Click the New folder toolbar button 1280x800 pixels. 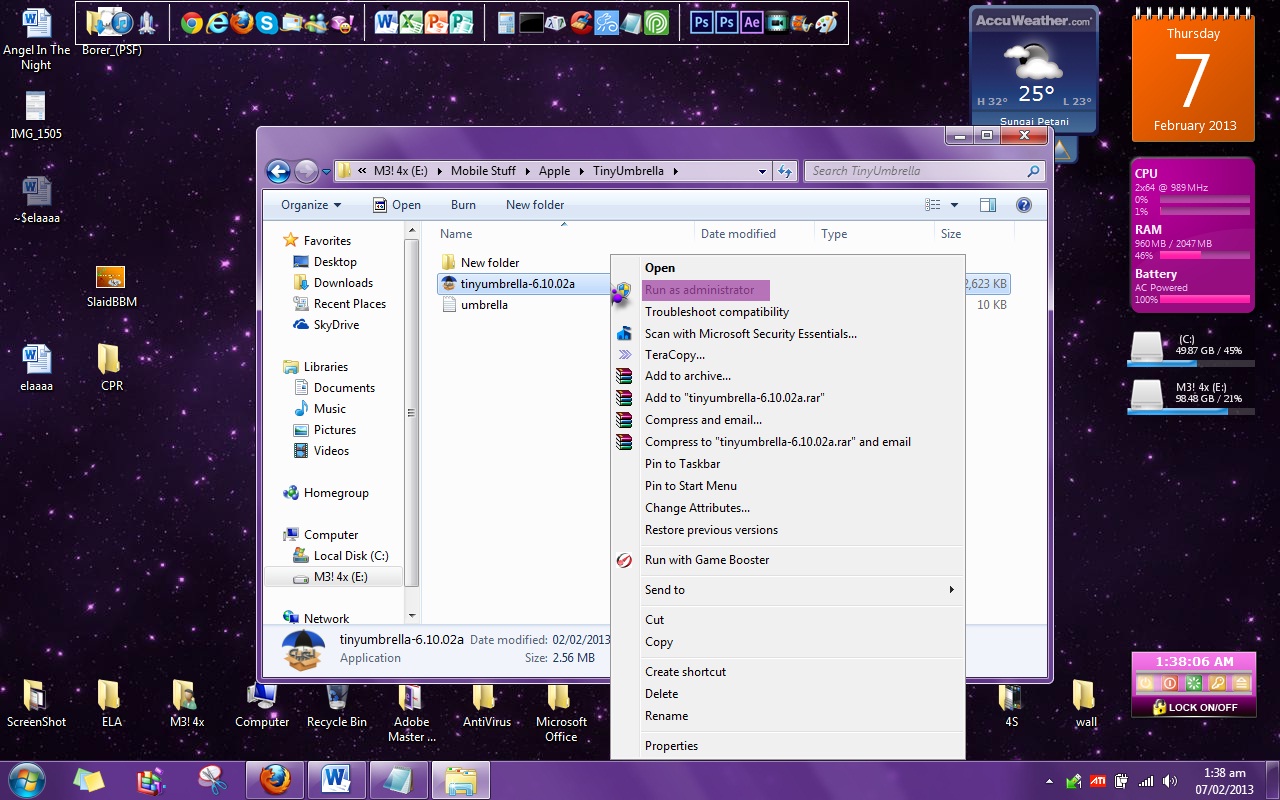[x=535, y=205]
